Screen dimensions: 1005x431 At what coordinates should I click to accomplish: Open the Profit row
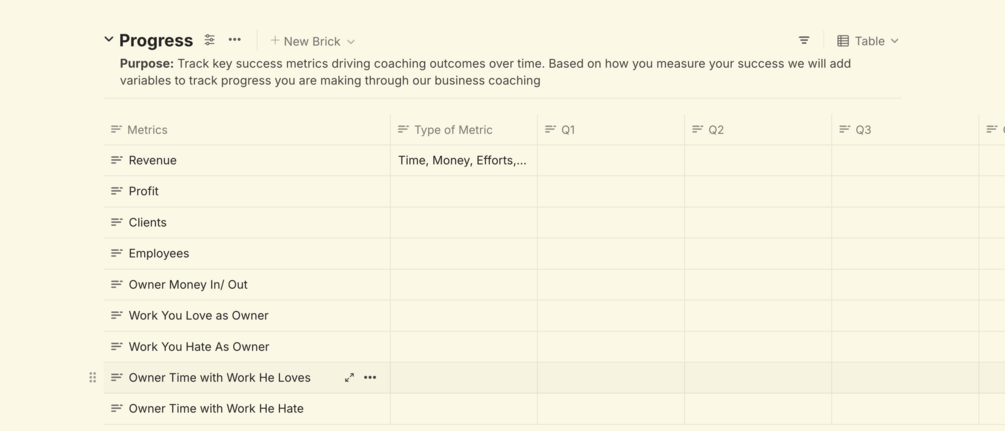pyautogui.click(x=144, y=191)
